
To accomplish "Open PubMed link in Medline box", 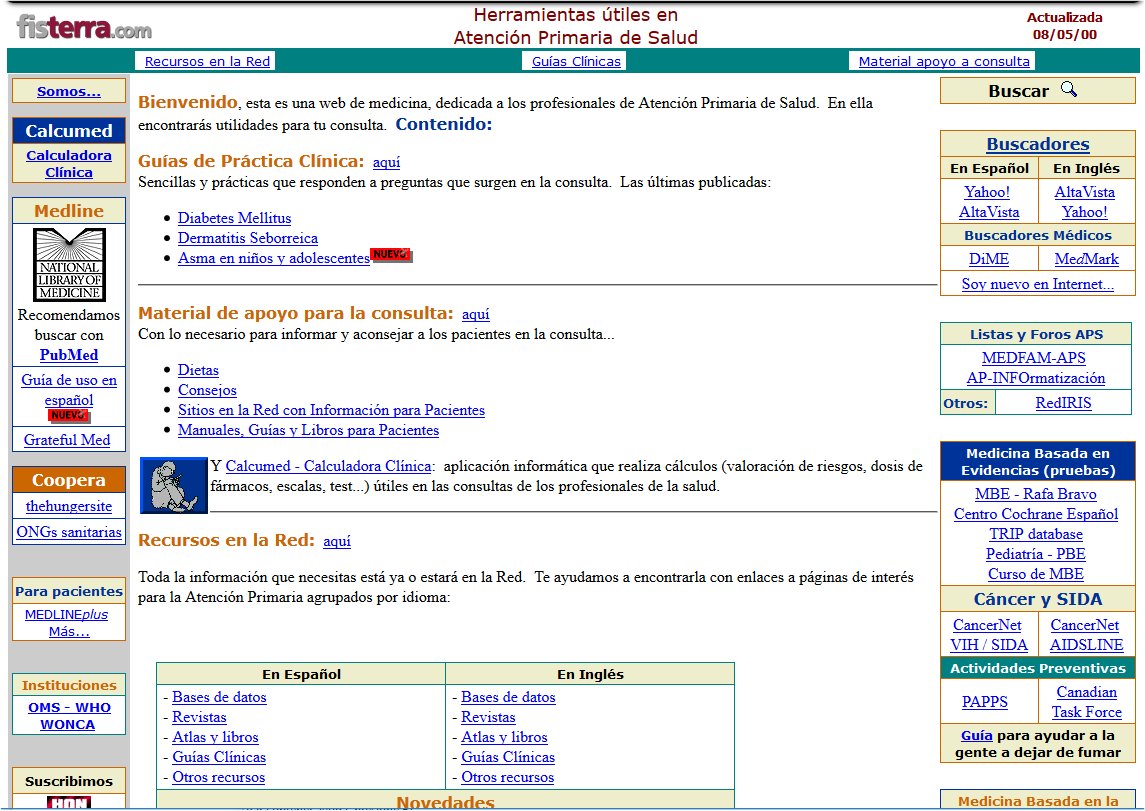I will click(x=69, y=355).
